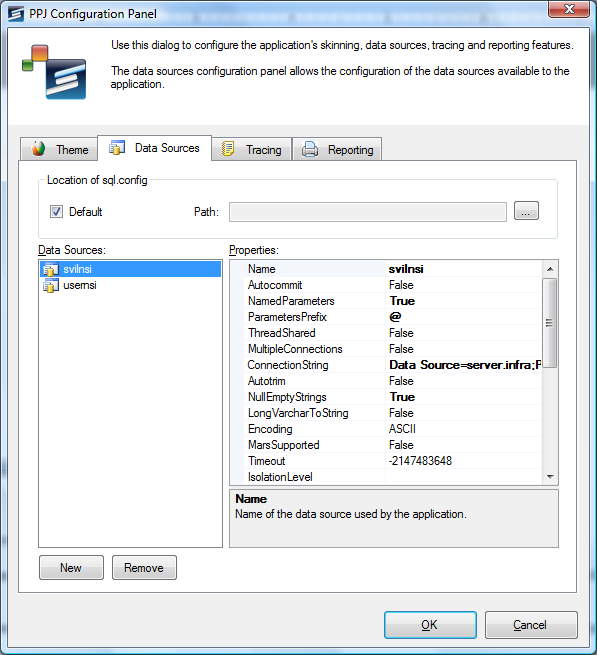Viewport: 597px width, 655px height.
Task: Edit the Autotrim value False
Action: (464, 381)
